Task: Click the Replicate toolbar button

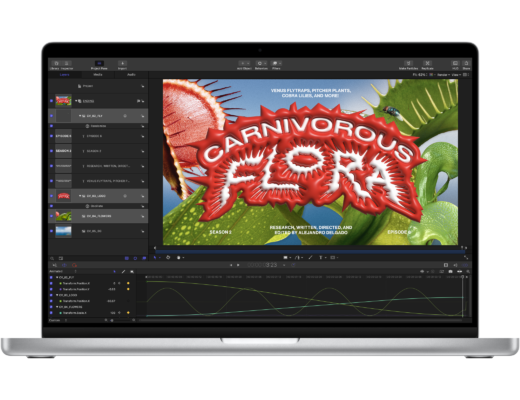Action: pyautogui.click(x=427, y=63)
